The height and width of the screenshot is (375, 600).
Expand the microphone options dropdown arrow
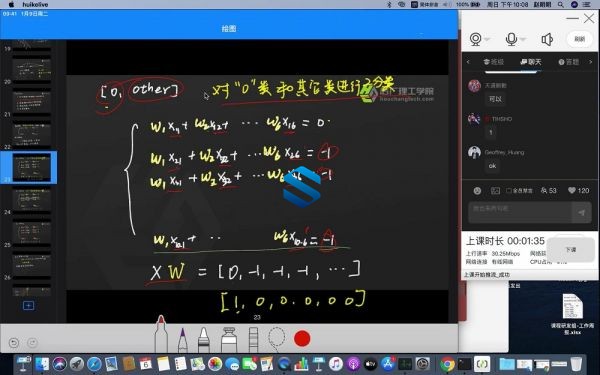click(x=522, y=39)
